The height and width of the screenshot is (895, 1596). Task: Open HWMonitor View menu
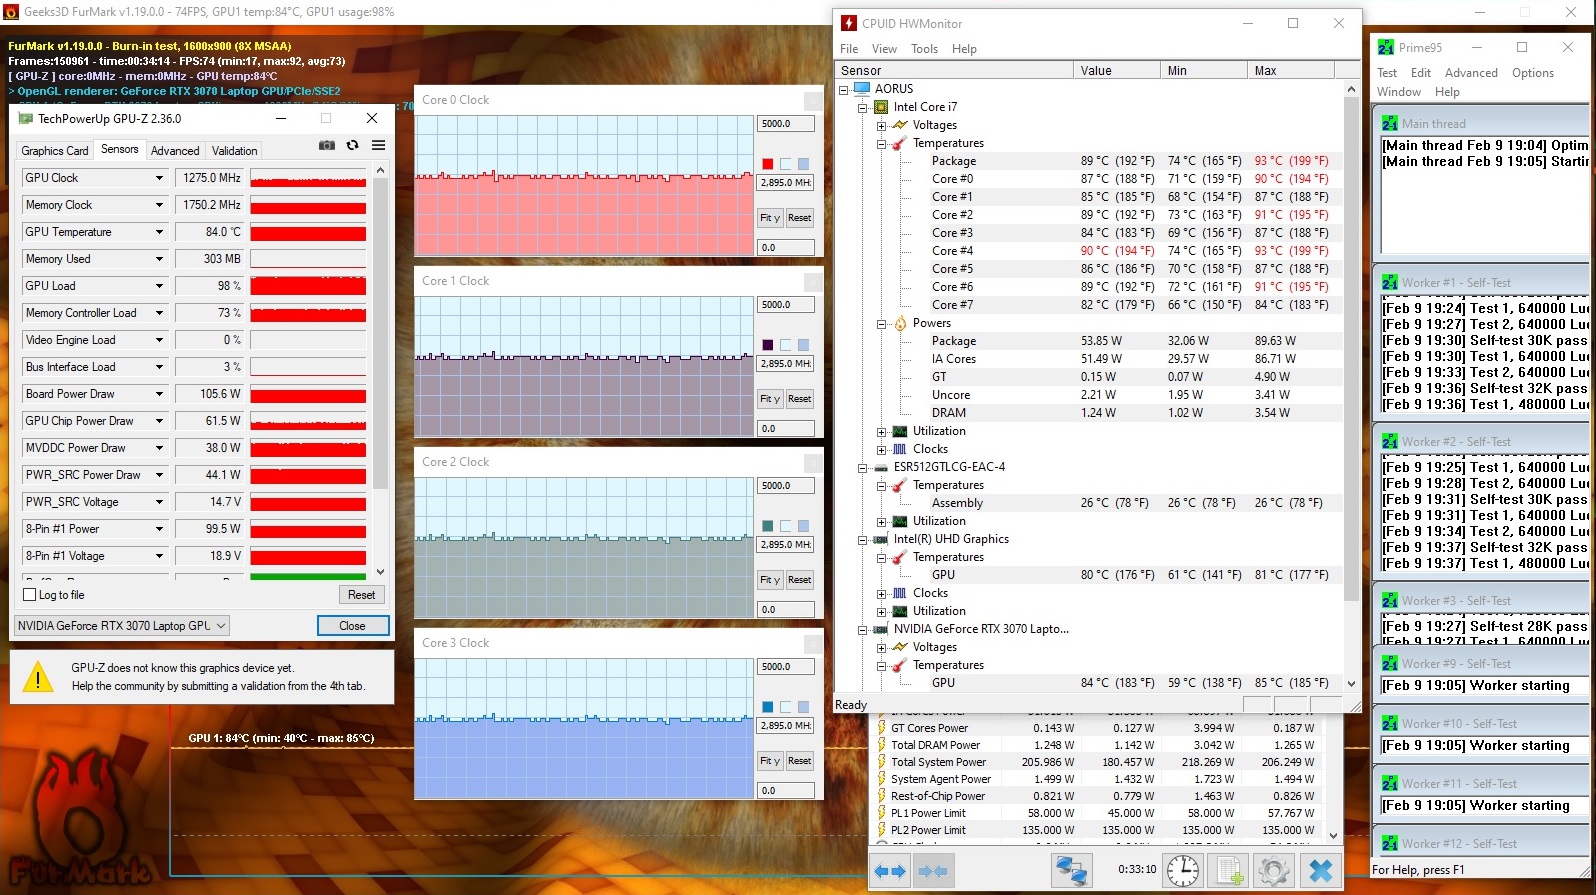[x=884, y=49]
